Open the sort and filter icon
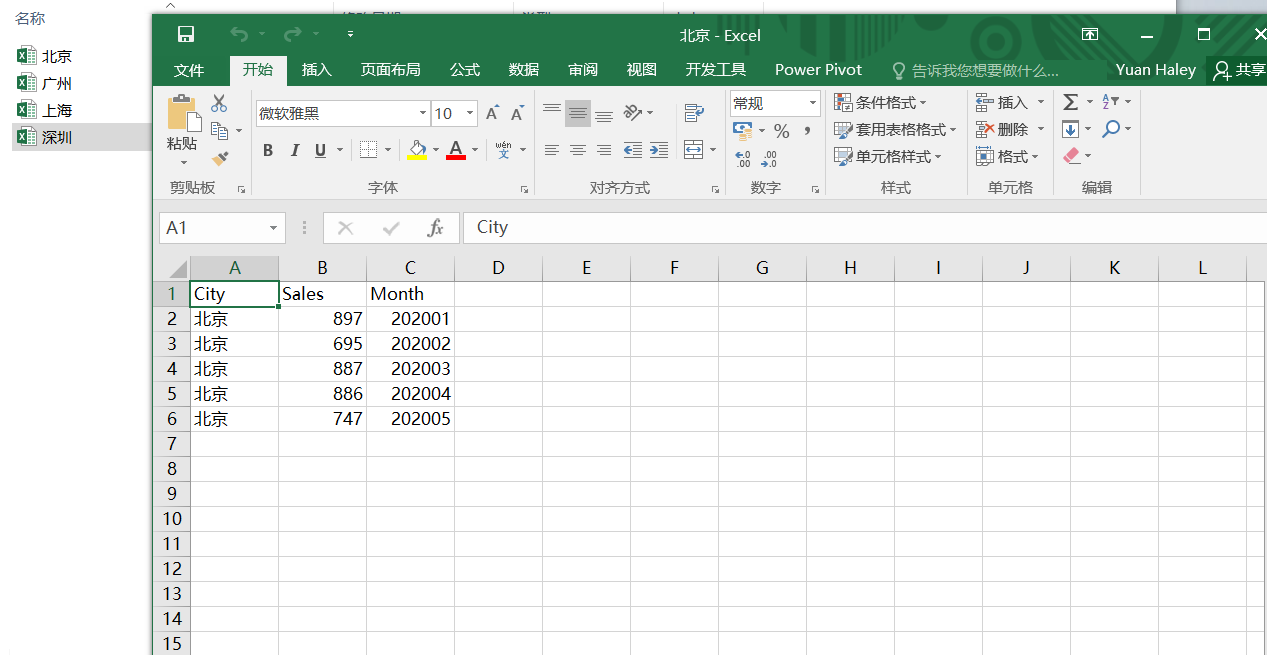The width and height of the screenshot is (1267, 655). coord(1111,101)
